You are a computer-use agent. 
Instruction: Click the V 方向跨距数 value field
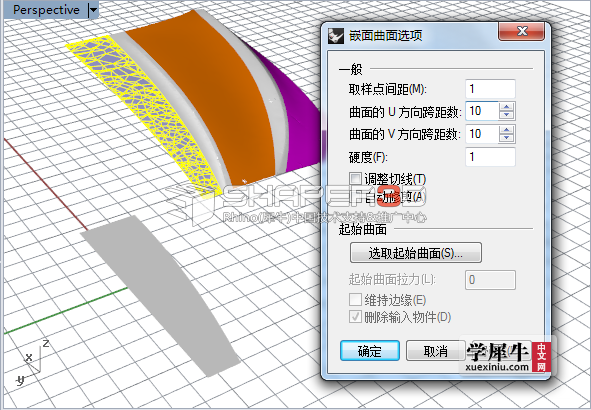[x=482, y=134]
